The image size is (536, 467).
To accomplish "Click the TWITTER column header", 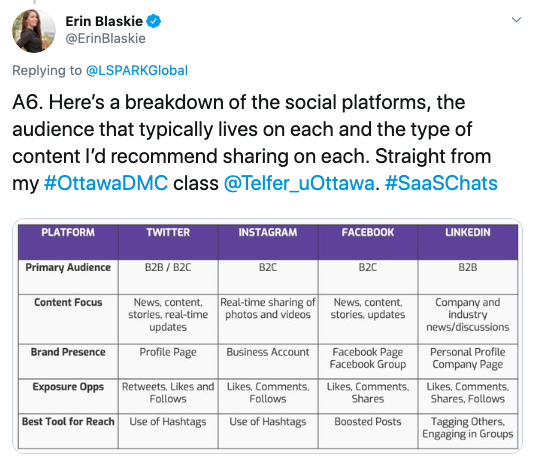I will point(168,242).
